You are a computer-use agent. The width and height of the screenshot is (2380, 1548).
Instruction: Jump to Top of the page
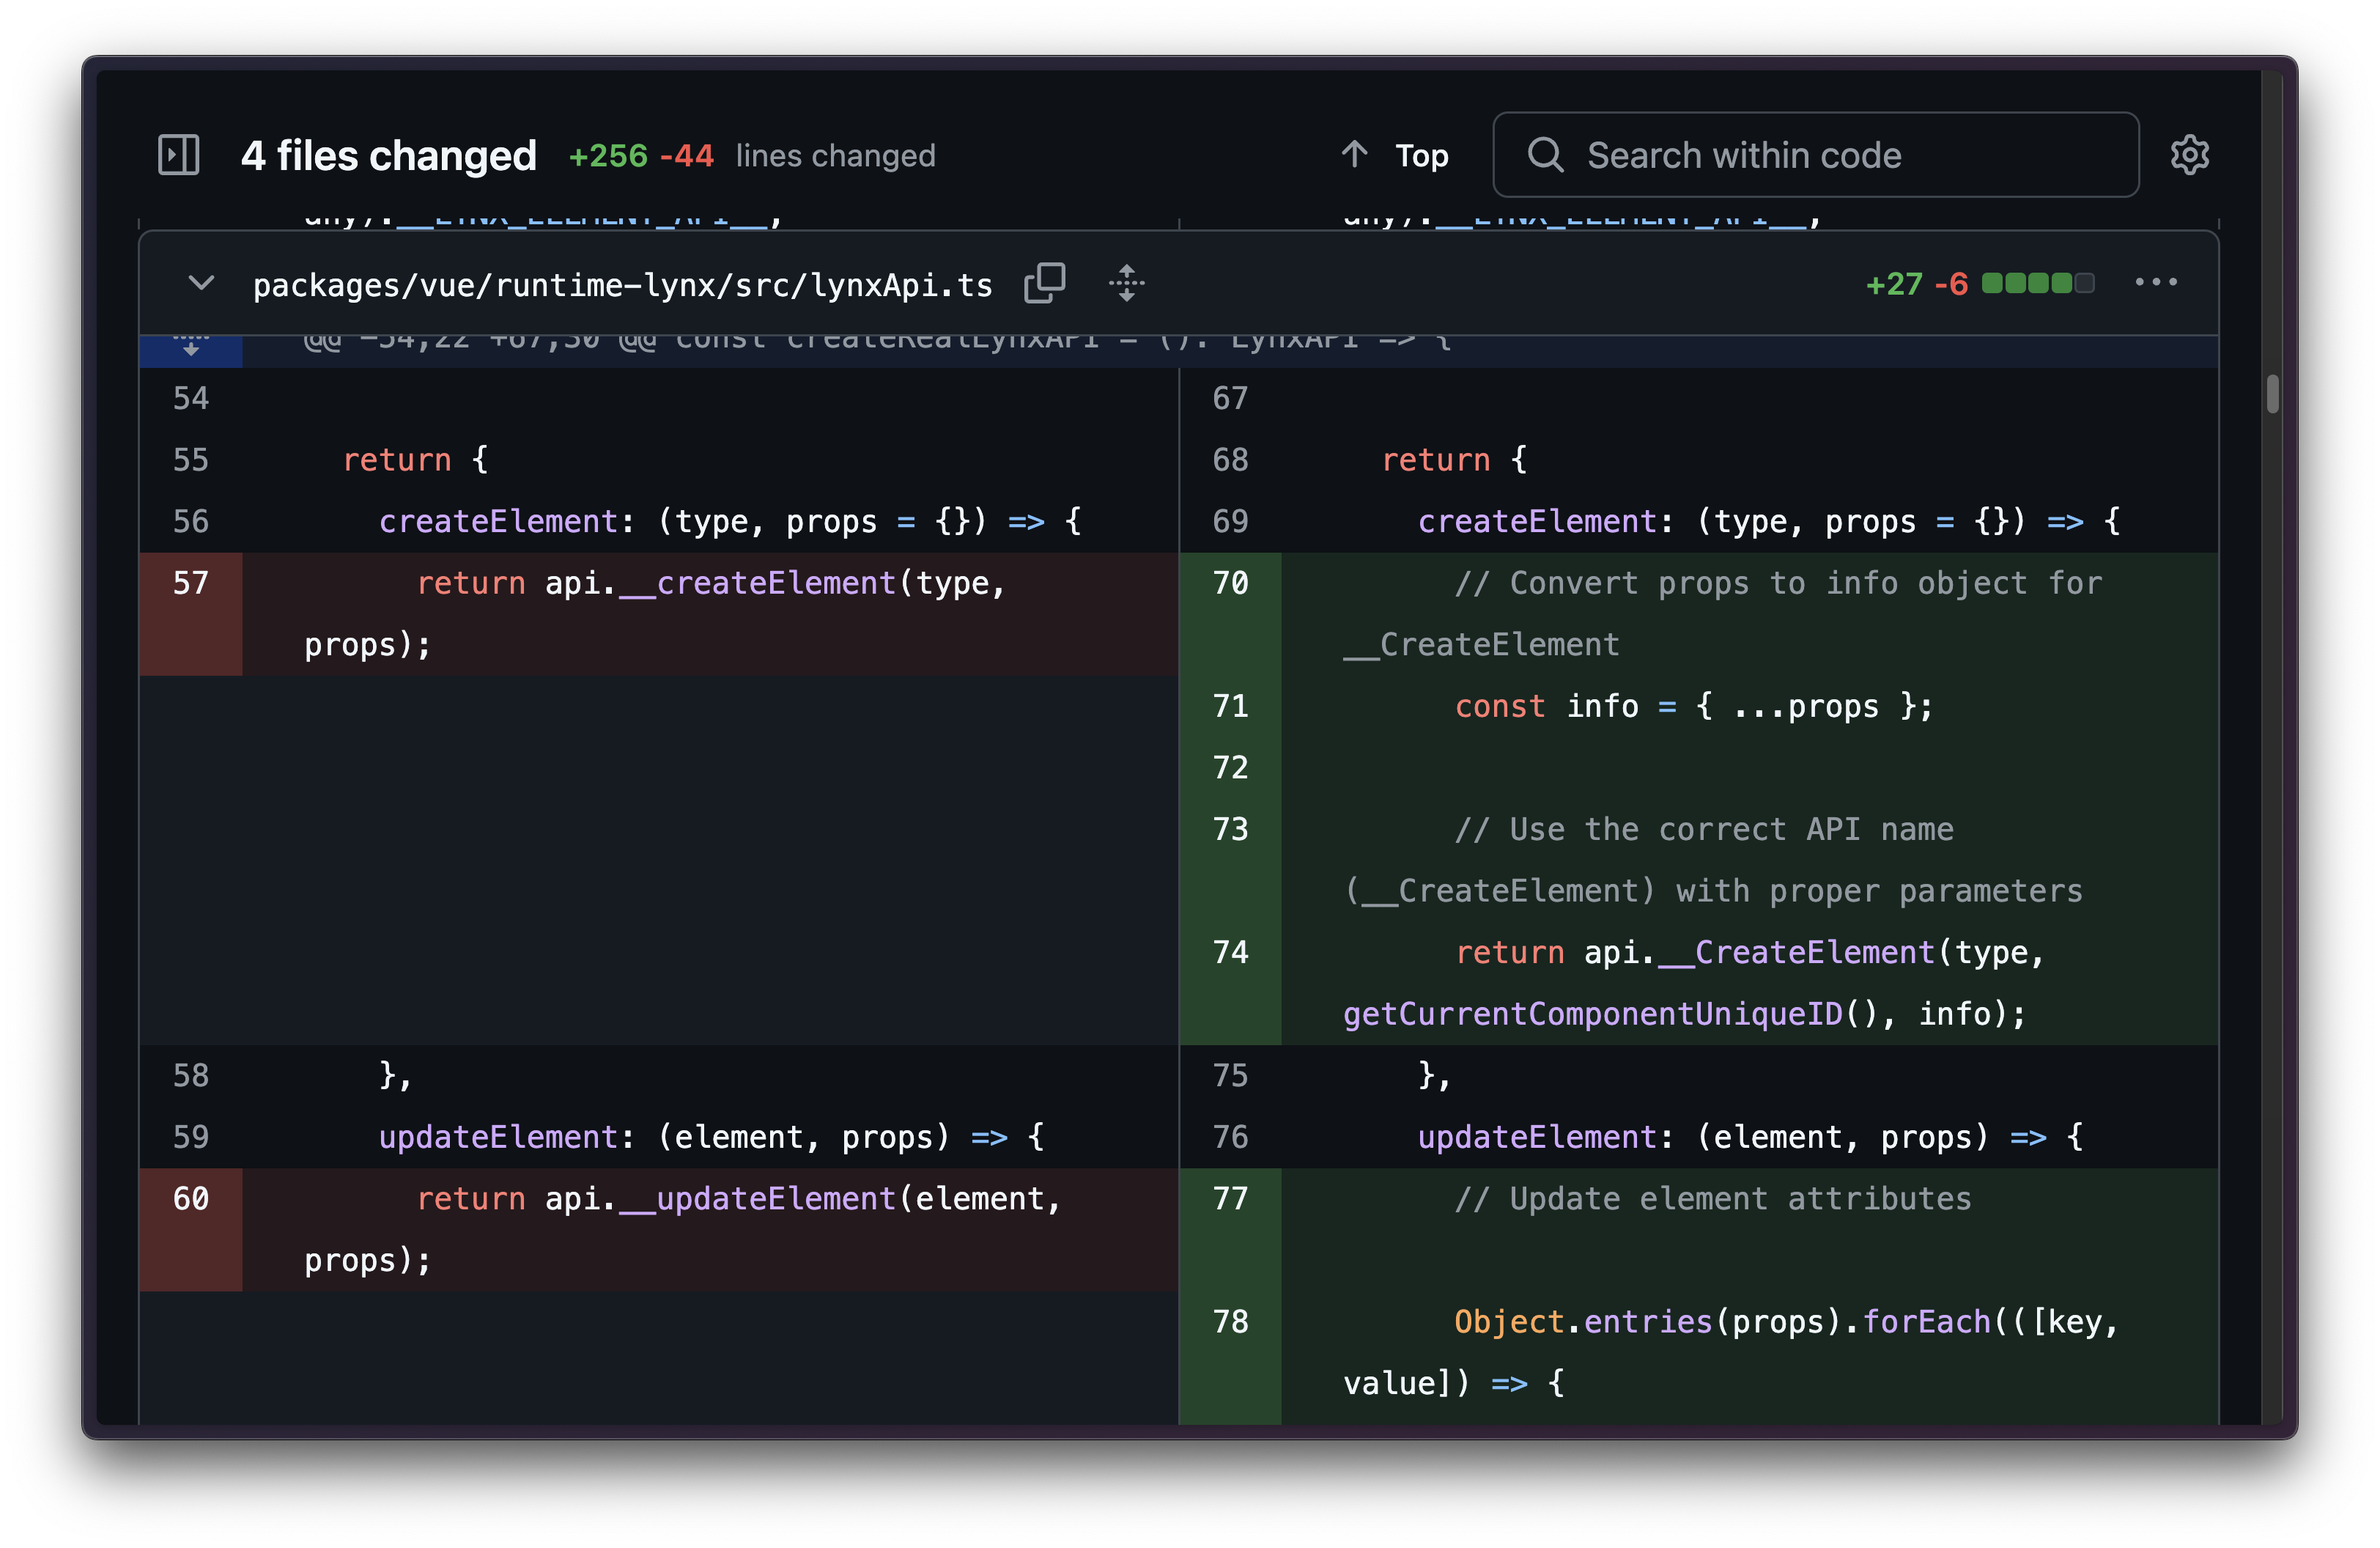(1396, 155)
